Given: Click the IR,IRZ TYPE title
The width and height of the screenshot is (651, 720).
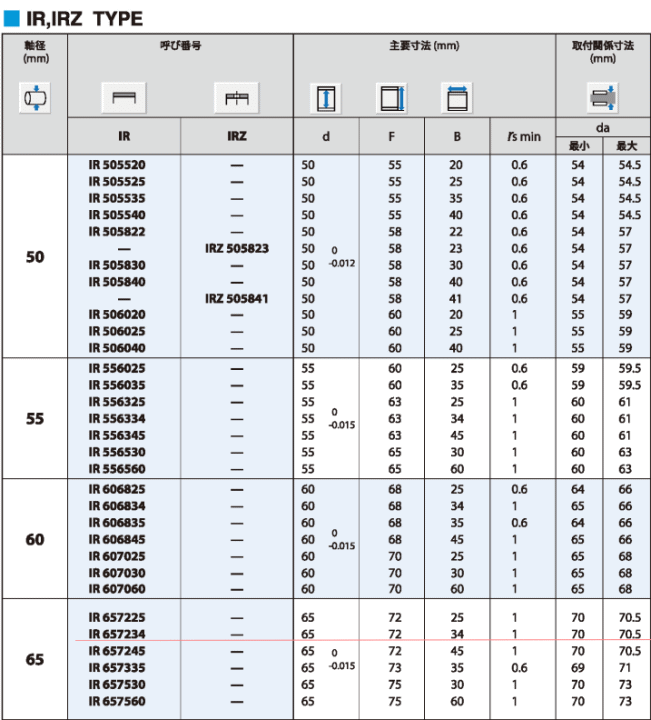Looking at the screenshot, I should (x=84, y=19).
